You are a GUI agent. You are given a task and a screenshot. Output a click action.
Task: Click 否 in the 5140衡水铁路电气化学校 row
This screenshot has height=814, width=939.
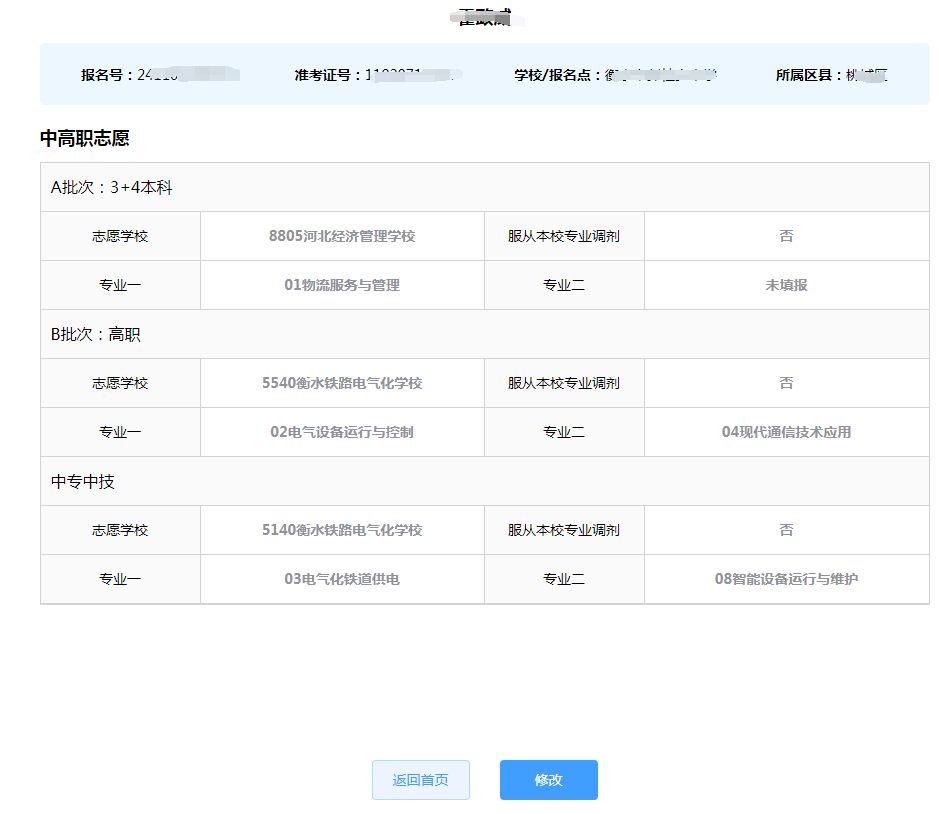click(x=786, y=530)
